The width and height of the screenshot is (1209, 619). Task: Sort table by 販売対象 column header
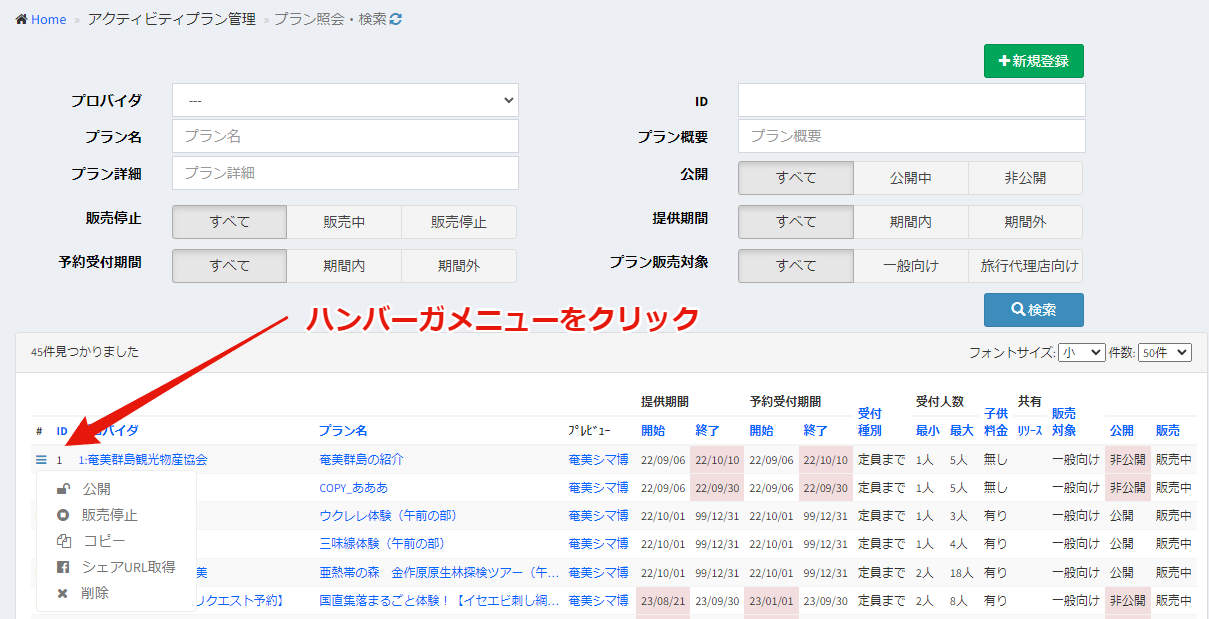pyautogui.click(x=1064, y=422)
